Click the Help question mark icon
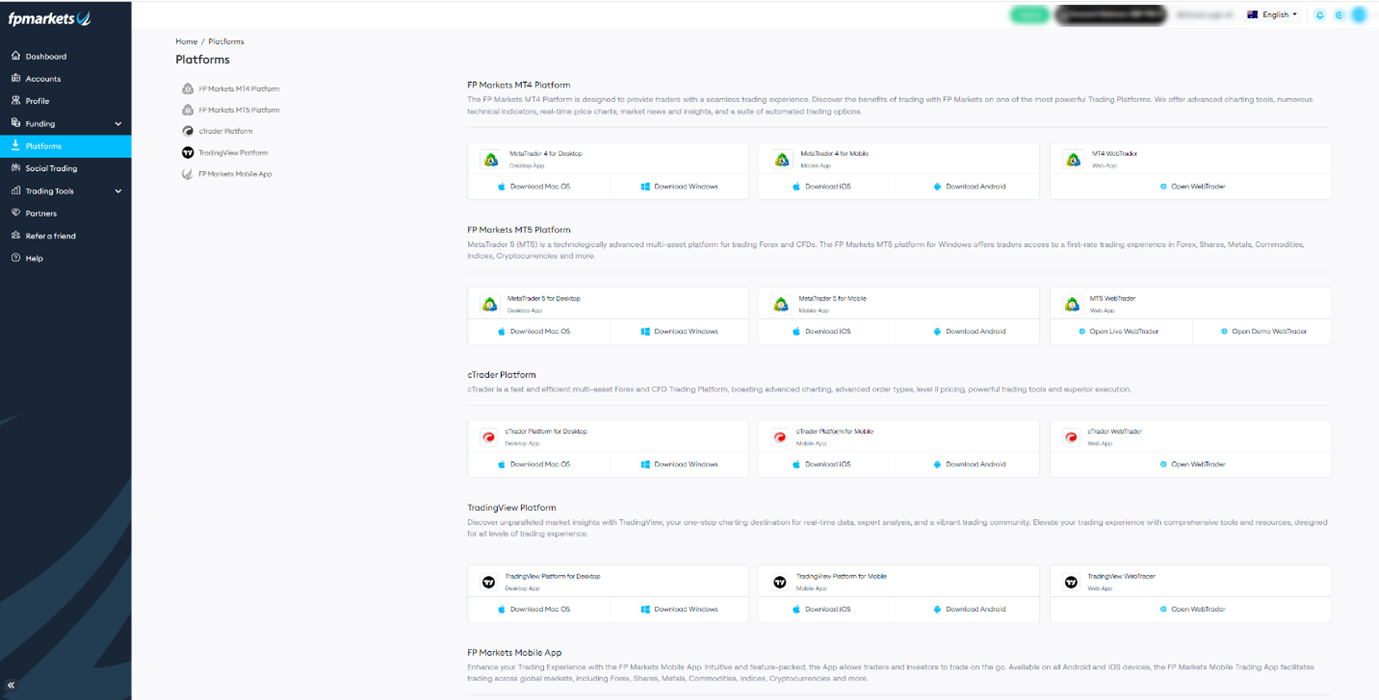 (16, 258)
